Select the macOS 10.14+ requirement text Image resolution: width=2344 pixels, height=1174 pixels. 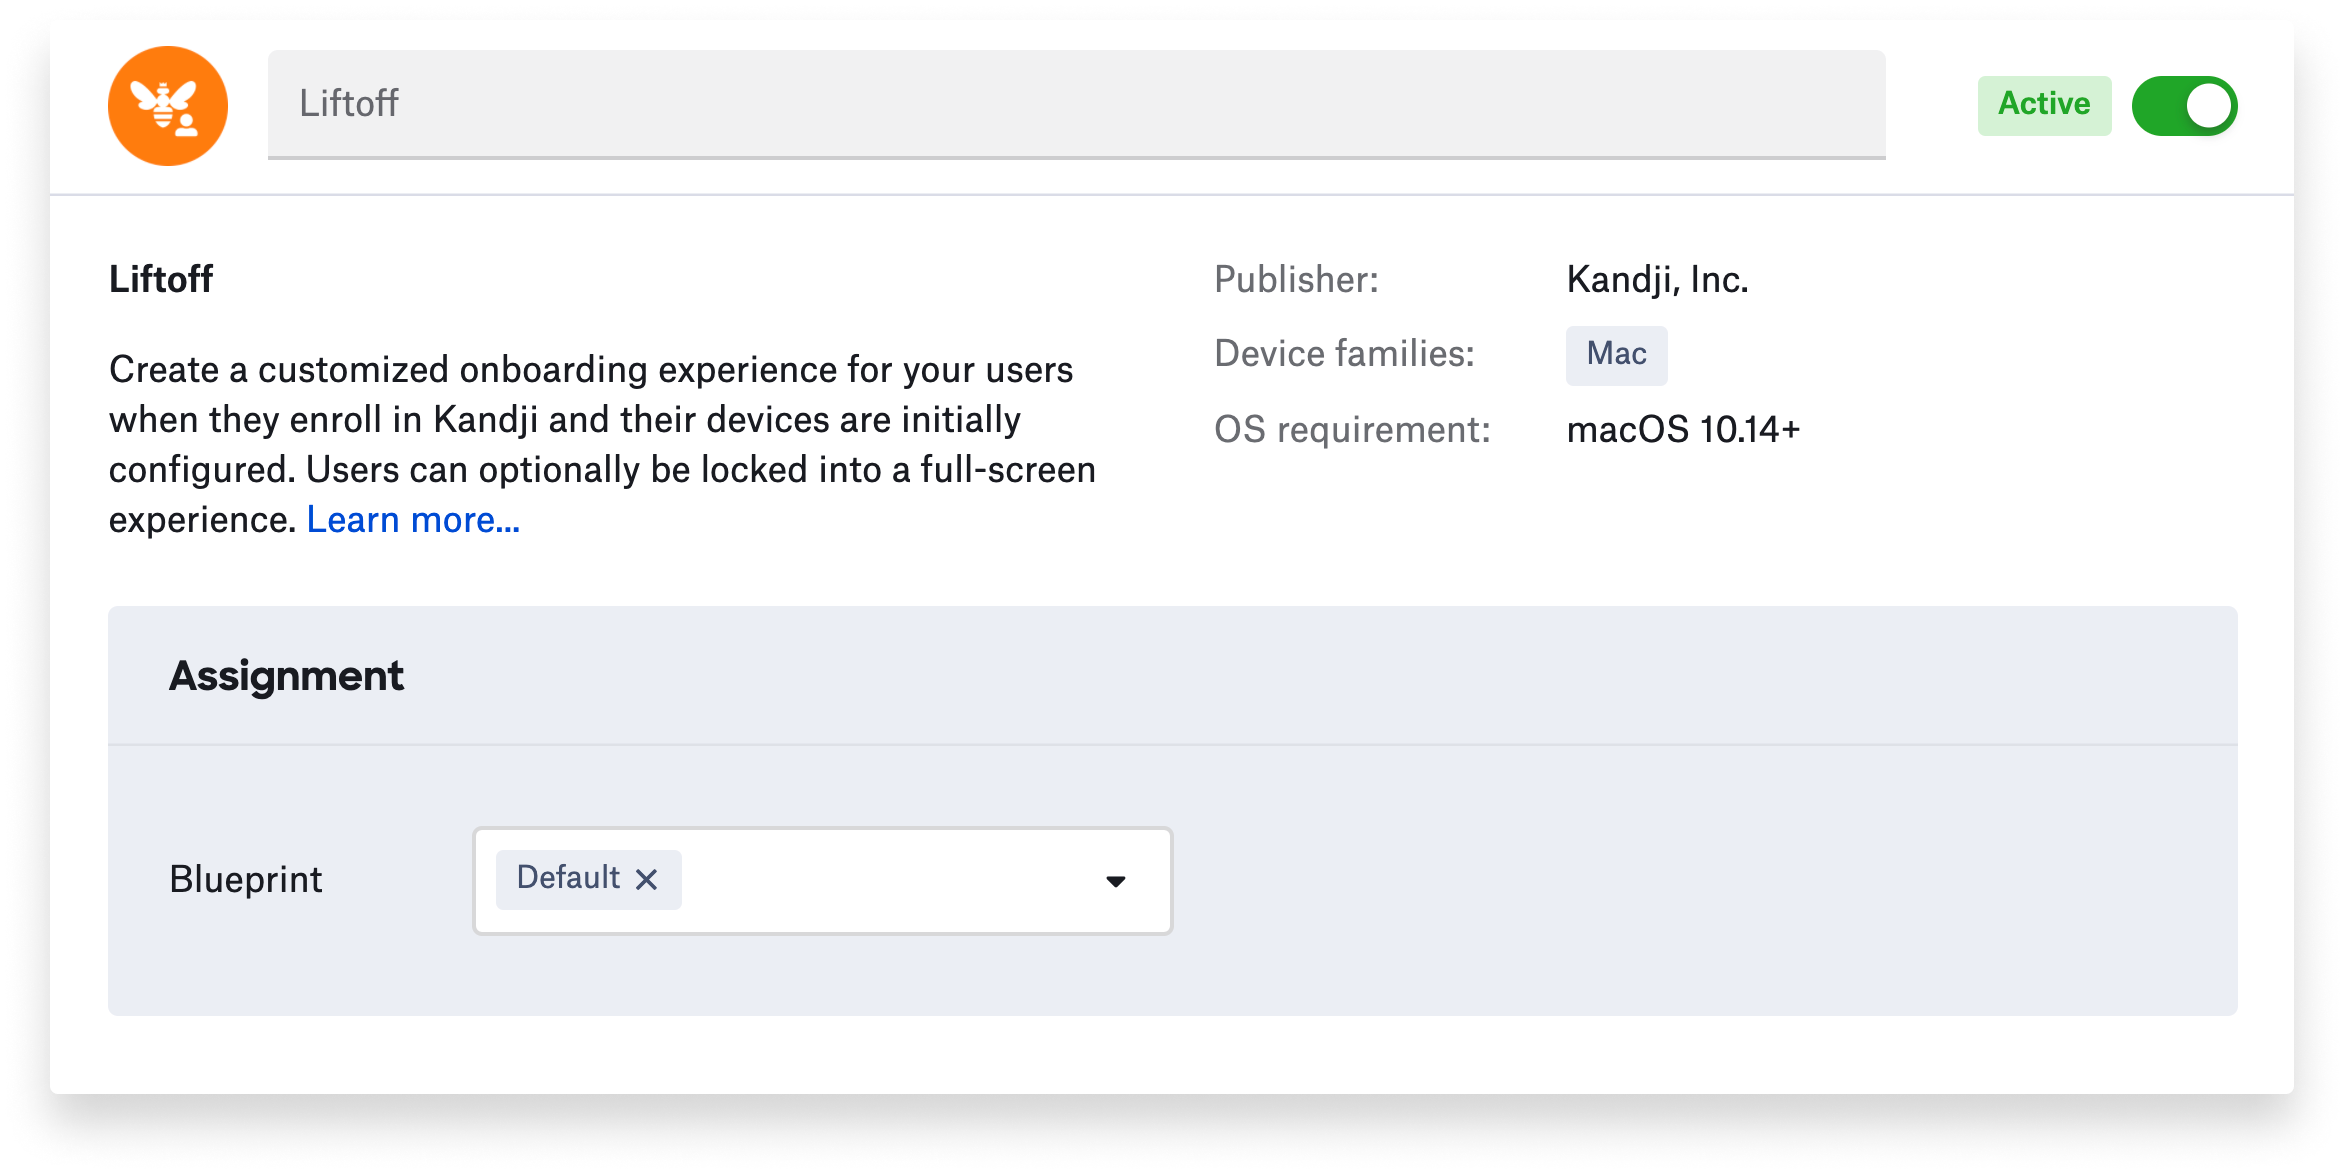[1683, 430]
